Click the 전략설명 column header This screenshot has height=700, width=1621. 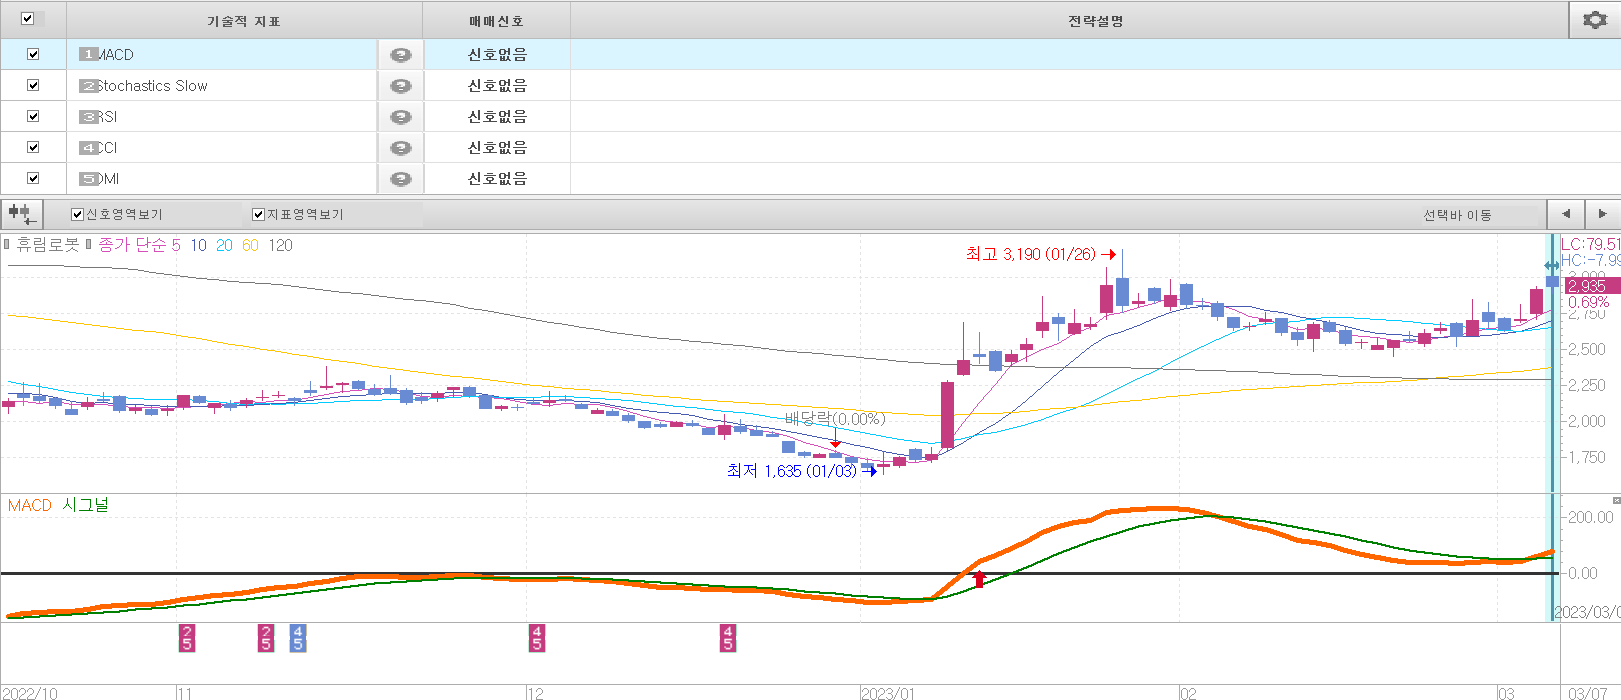tap(1096, 20)
